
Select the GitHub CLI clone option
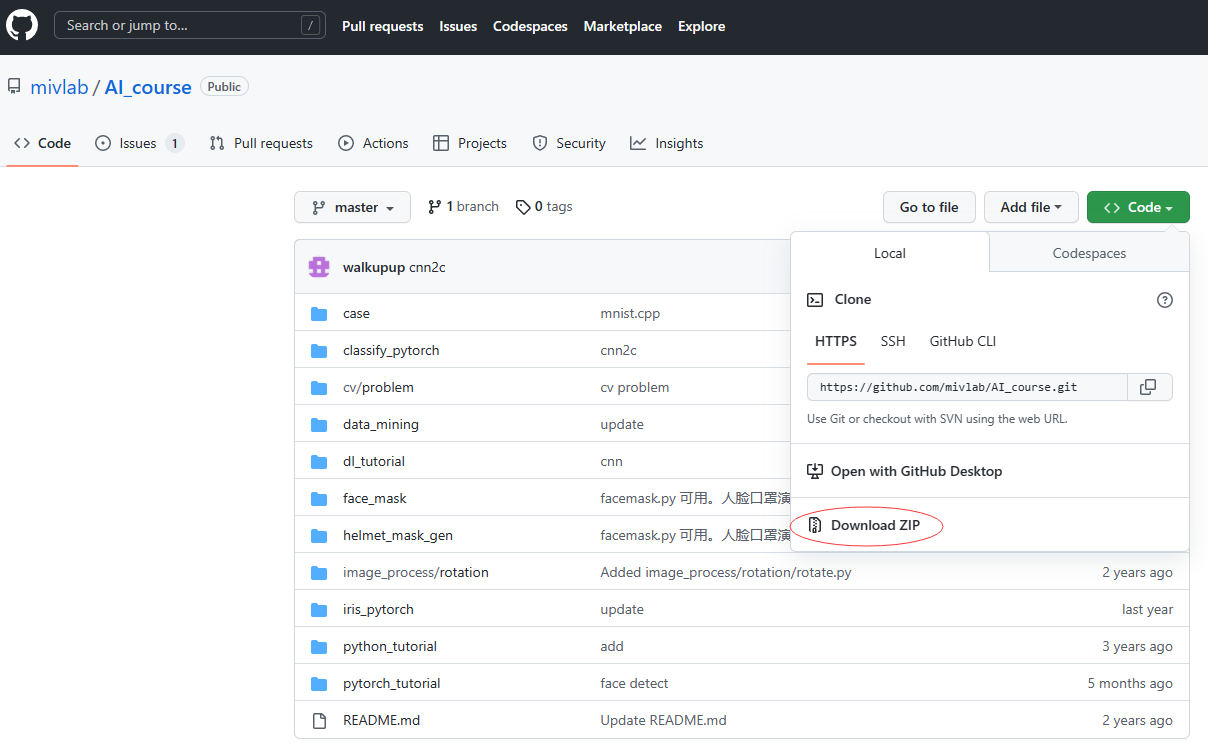pyautogui.click(x=963, y=342)
